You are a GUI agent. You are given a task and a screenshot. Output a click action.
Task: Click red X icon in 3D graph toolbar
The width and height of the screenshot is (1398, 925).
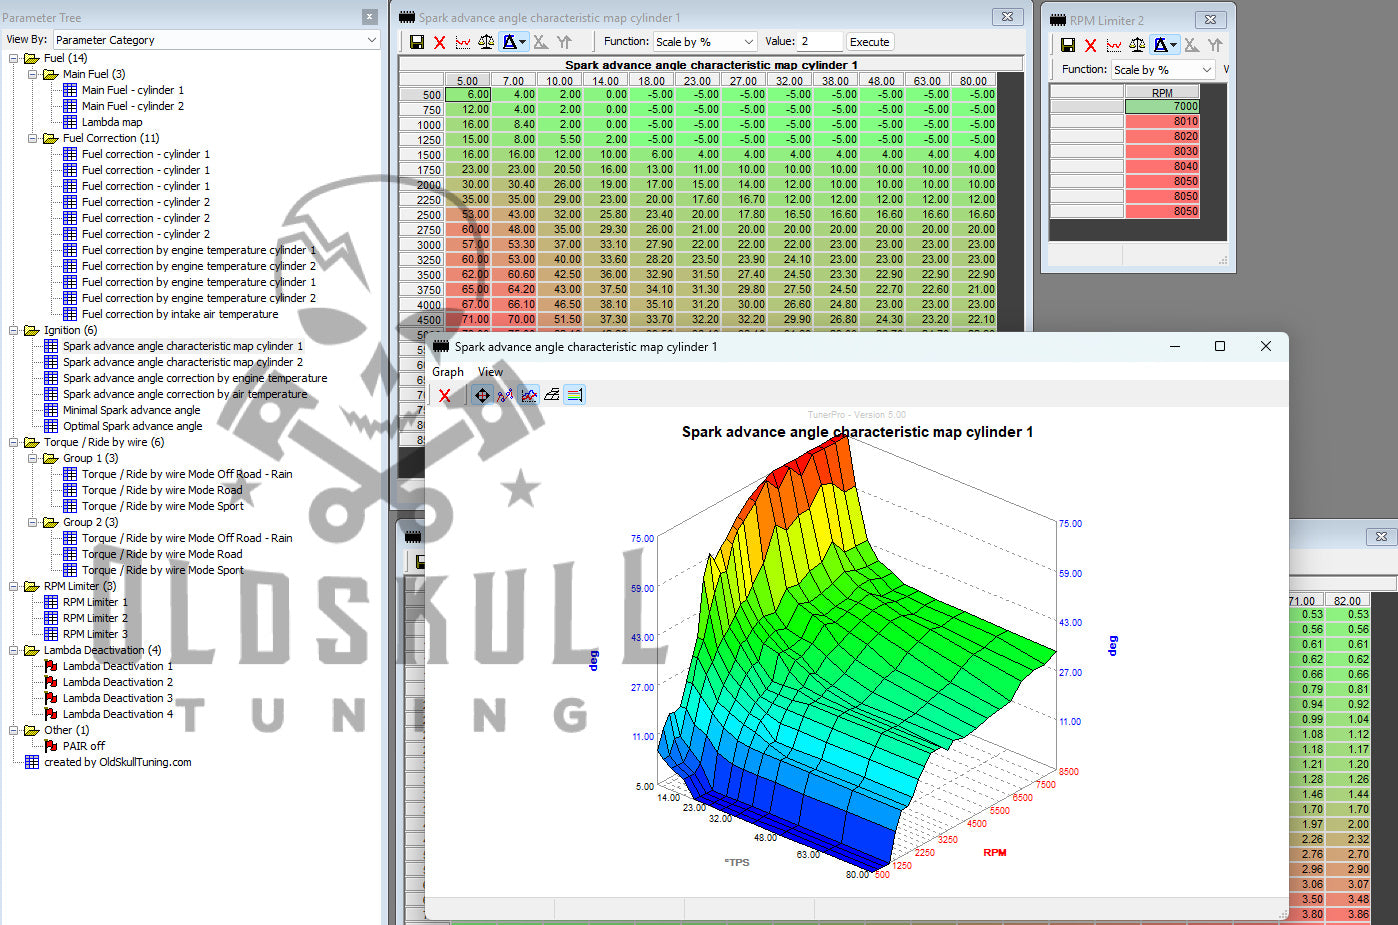445,395
